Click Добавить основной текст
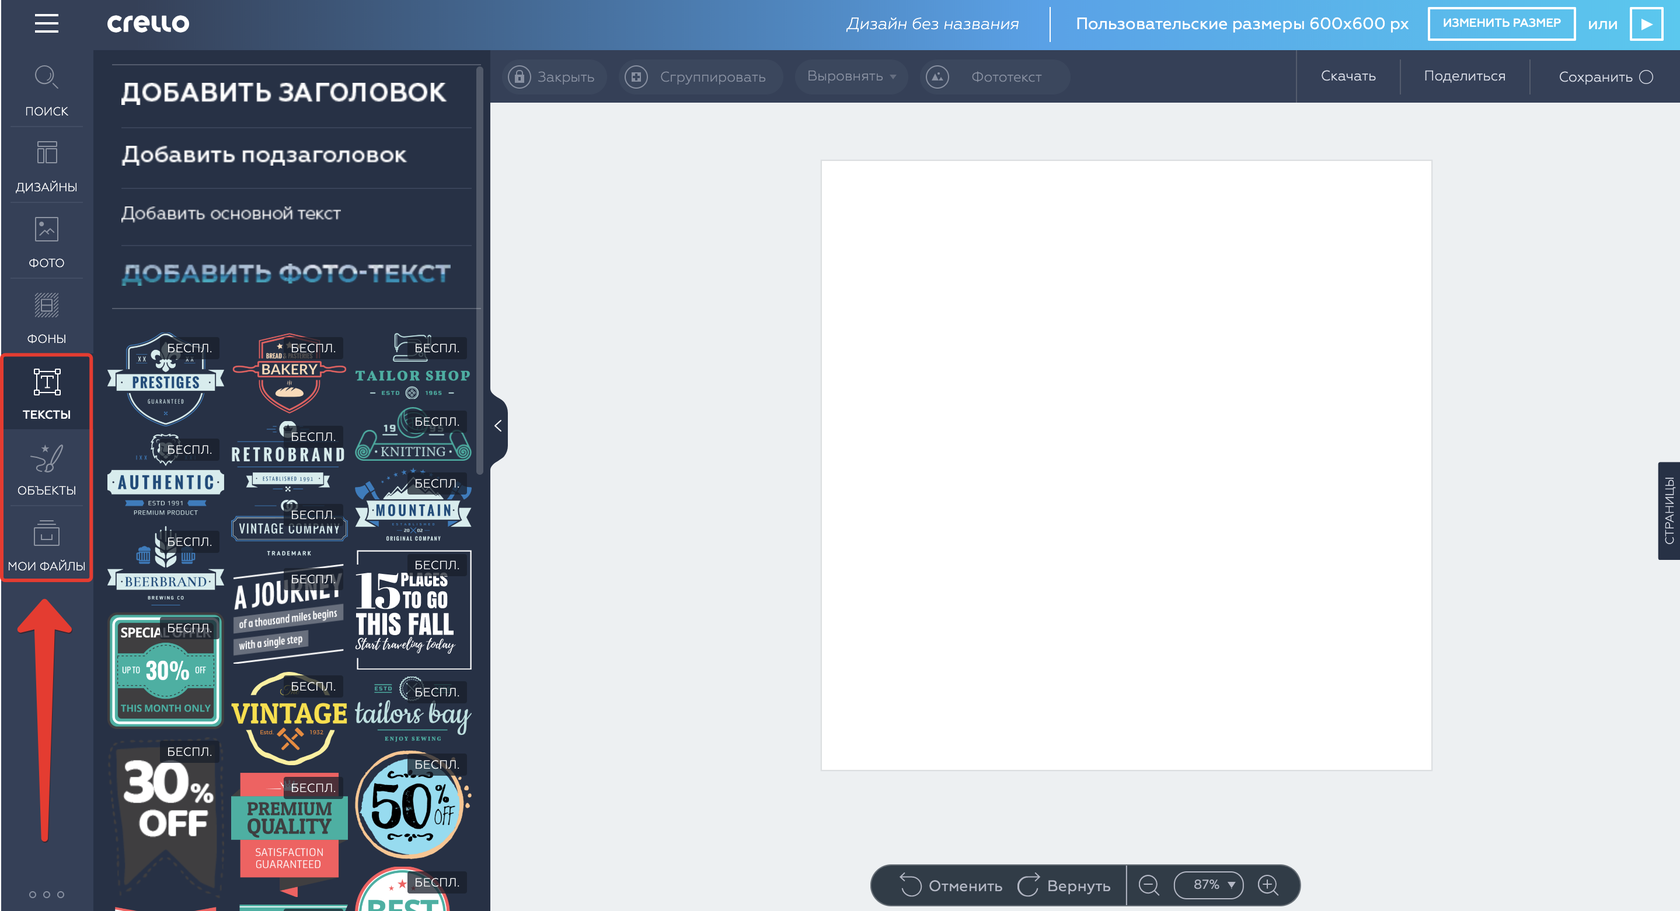The image size is (1680, 911). click(x=231, y=213)
